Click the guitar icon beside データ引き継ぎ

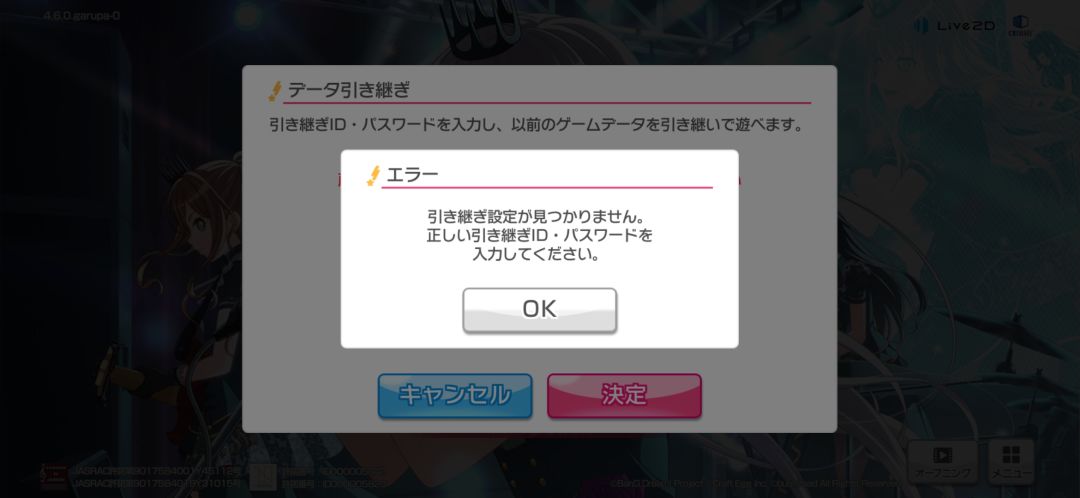click(x=275, y=91)
